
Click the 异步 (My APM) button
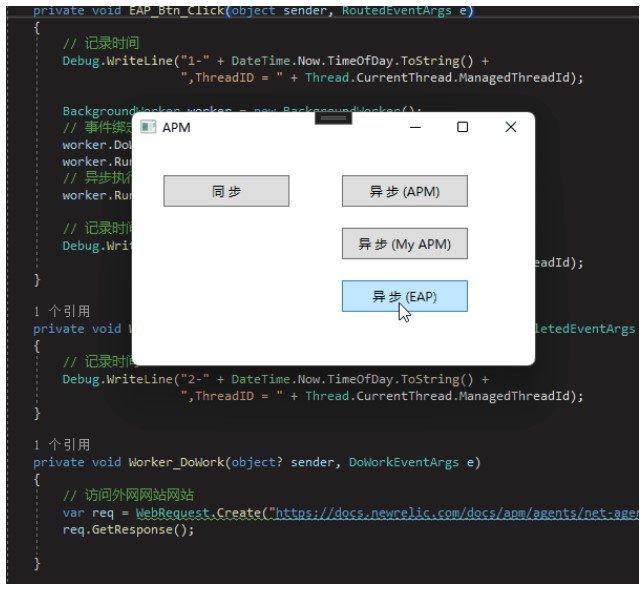coord(405,244)
